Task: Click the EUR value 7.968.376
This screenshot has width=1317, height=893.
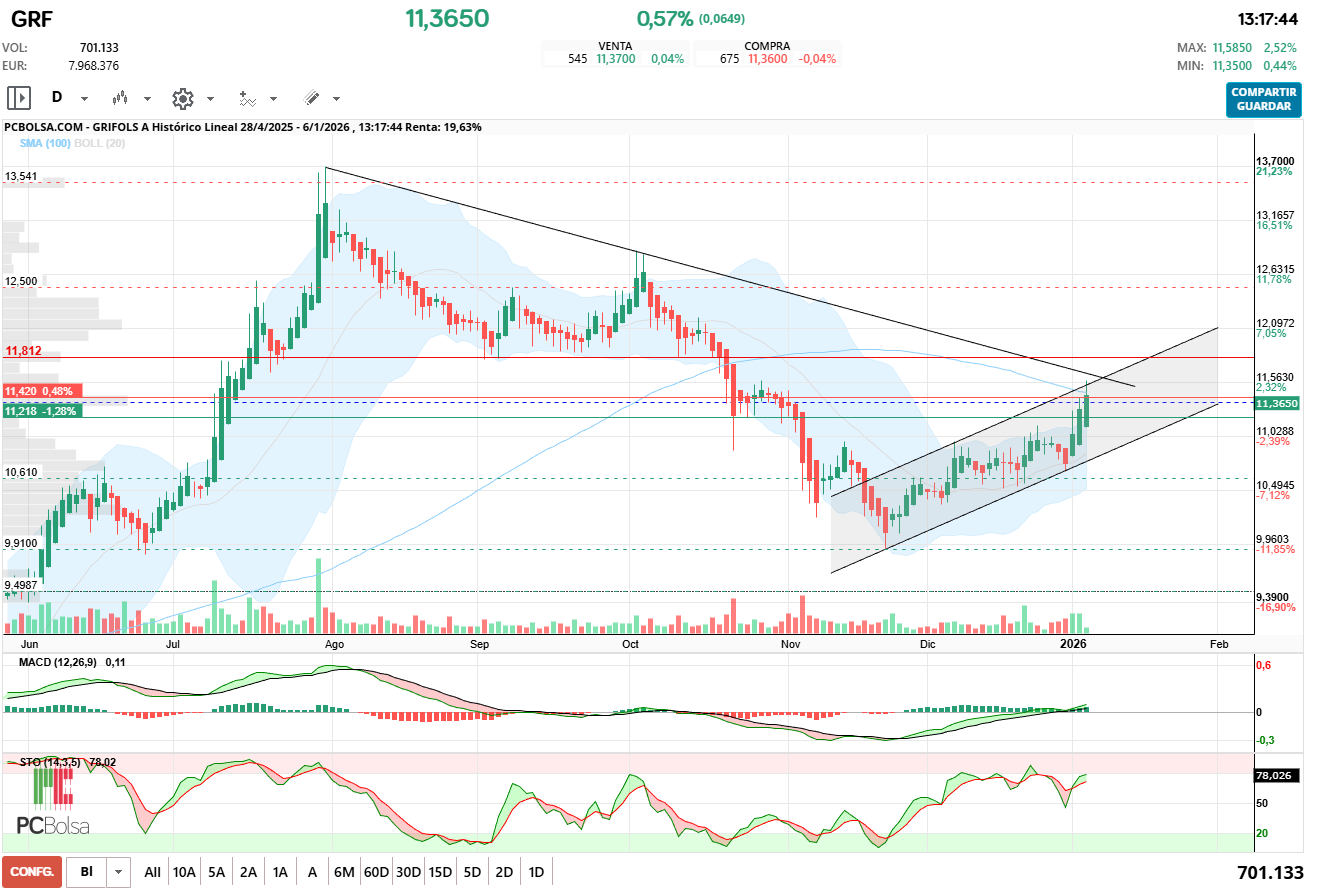Action: tap(94, 66)
